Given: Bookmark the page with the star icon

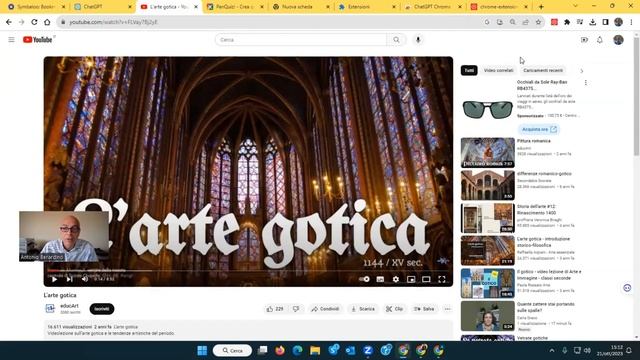Looking at the screenshot, I should 538,22.
